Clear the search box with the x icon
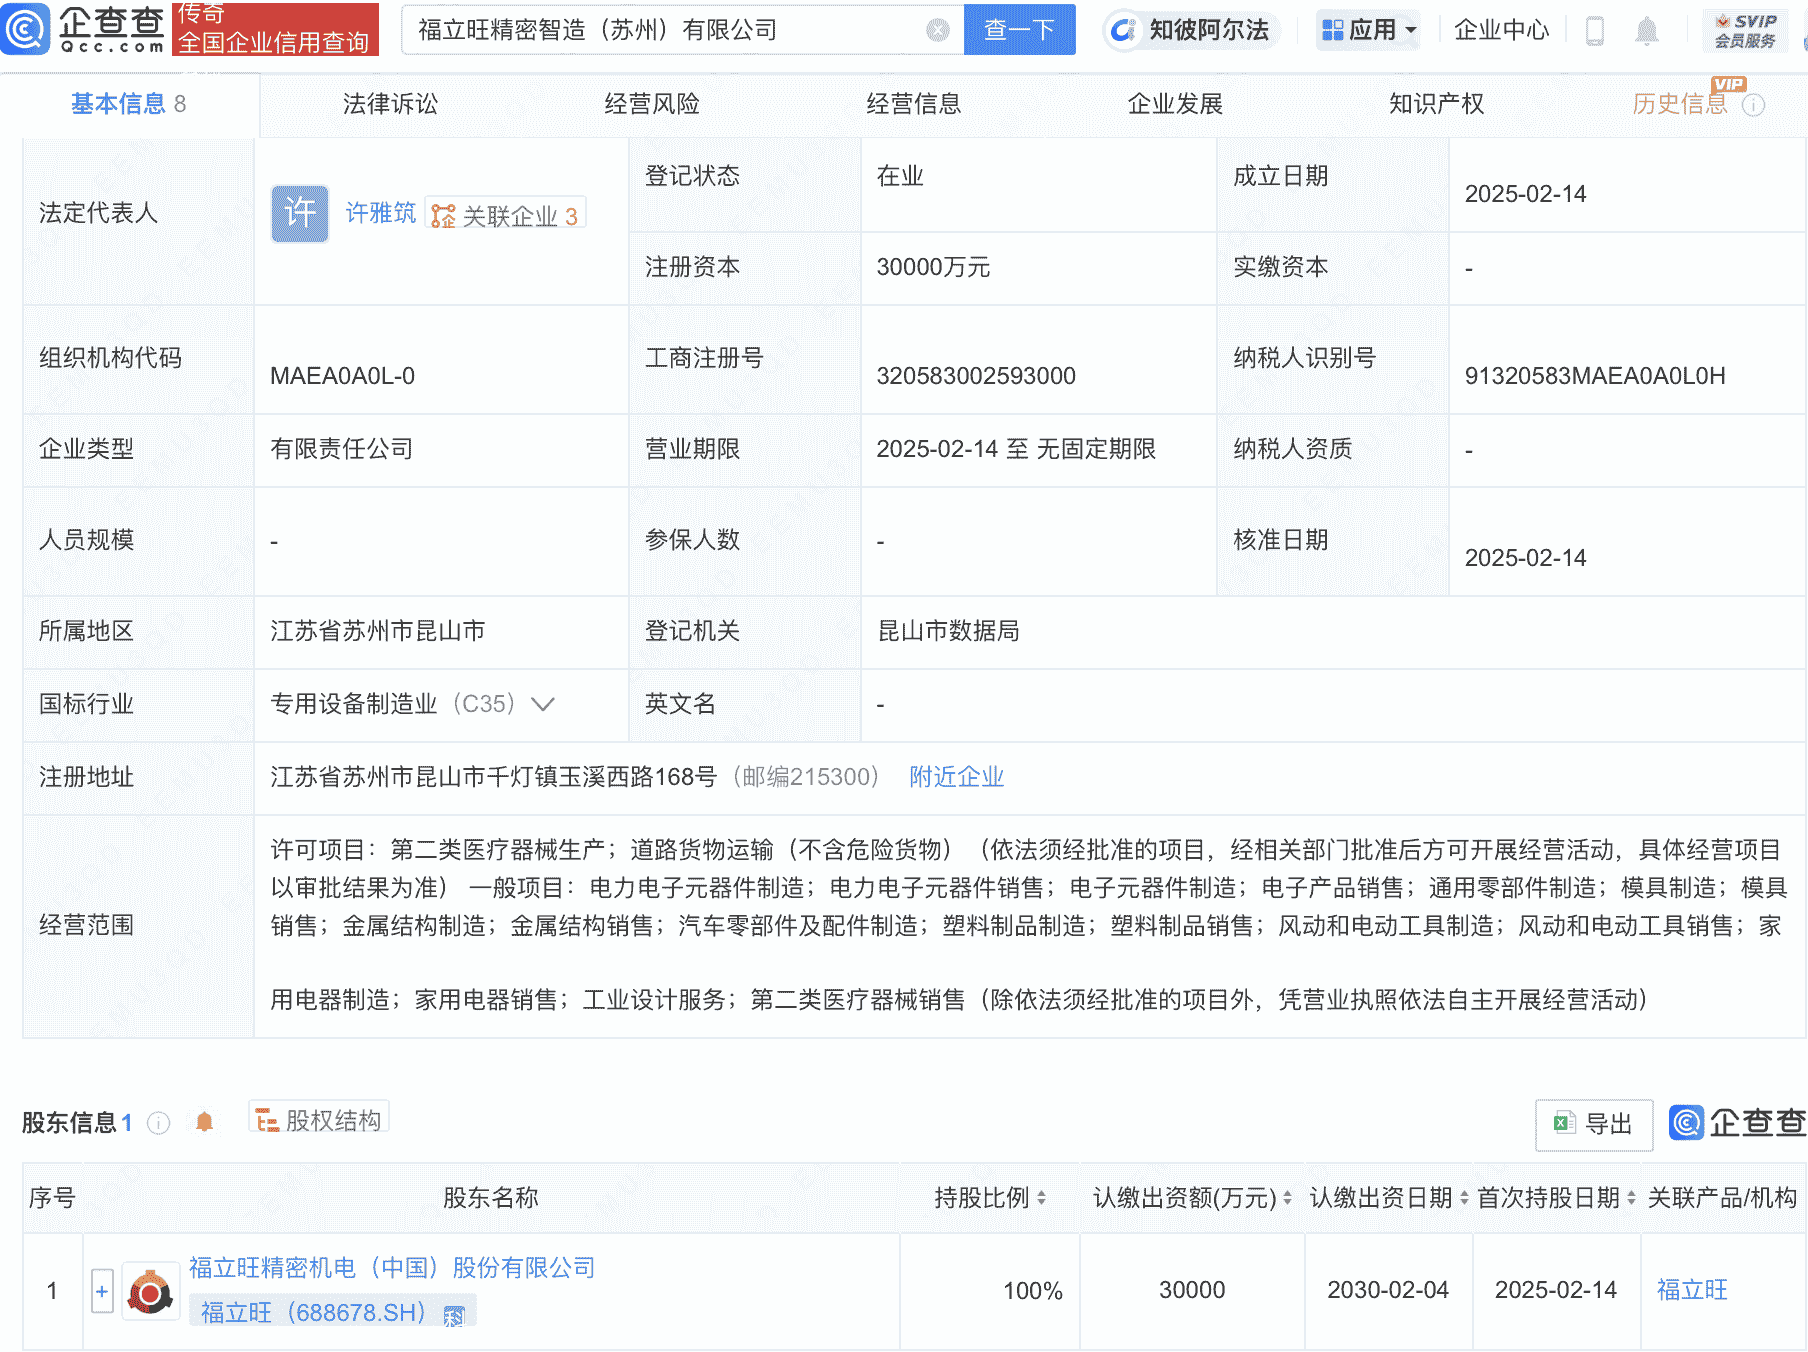 pyautogui.click(x=936, y=30)
